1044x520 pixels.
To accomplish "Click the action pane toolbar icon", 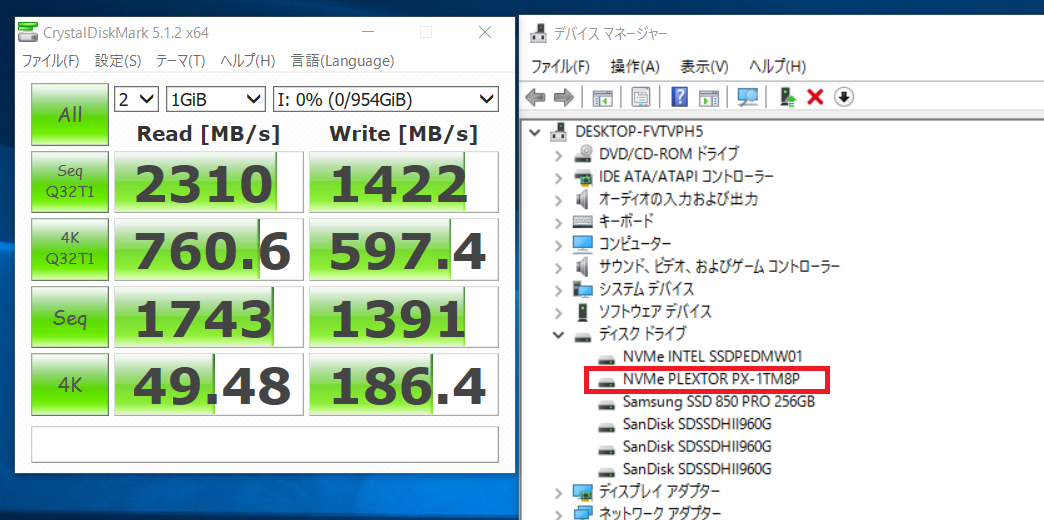I will (x=708, y=98).
